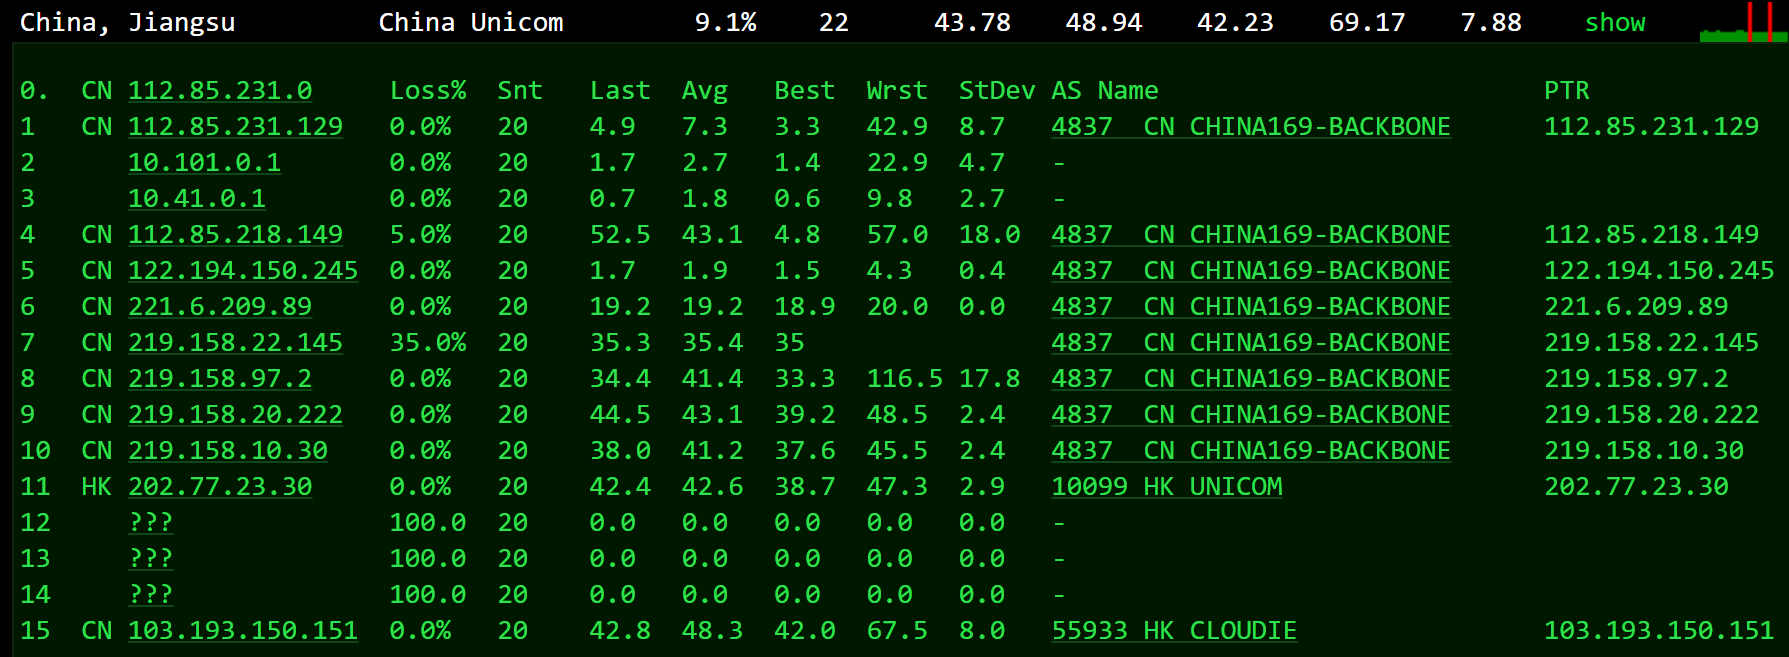
Task: Open IP link 202.77.23.30 at hop 11
Action: 220,487
